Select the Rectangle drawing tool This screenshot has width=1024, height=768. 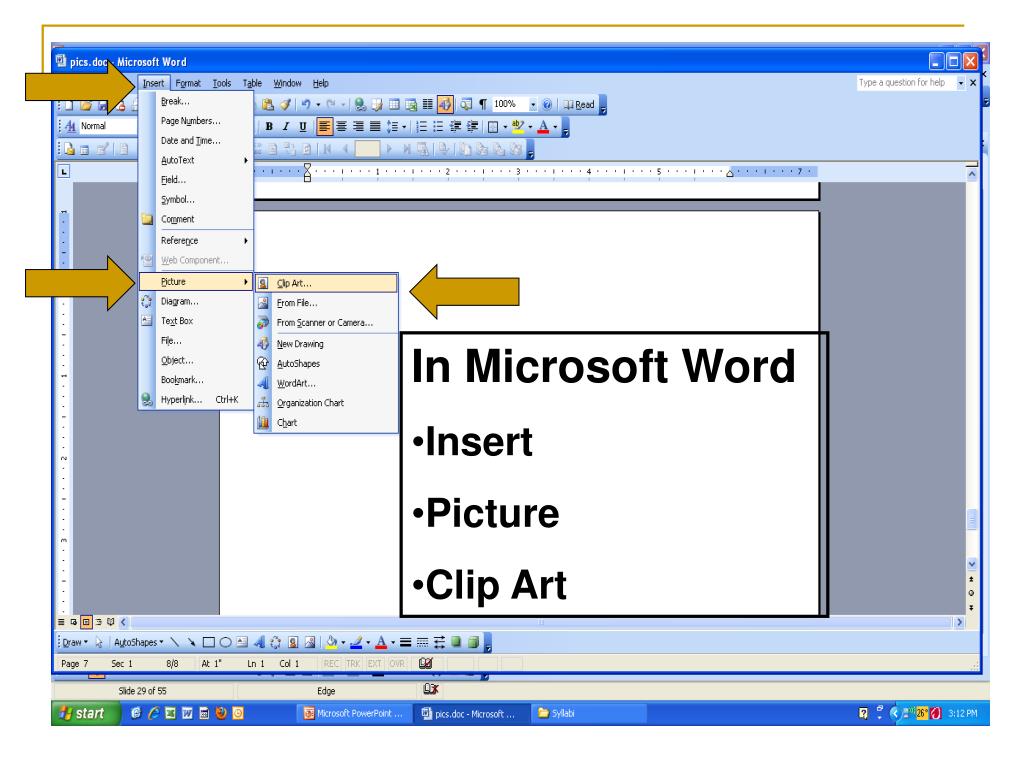(x=208, y=643)
